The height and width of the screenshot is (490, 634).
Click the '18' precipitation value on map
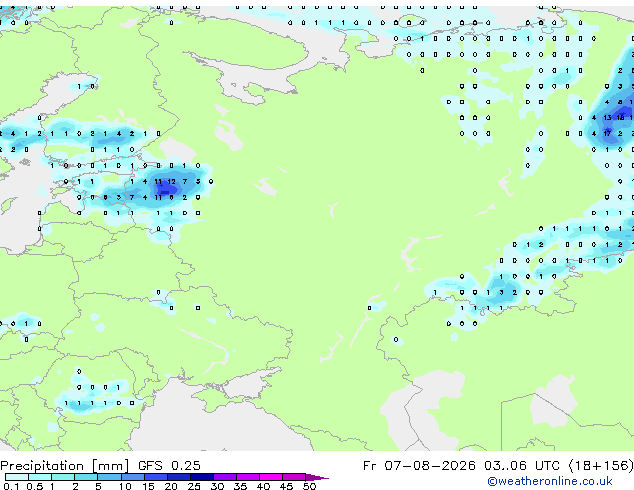[620, 118]
